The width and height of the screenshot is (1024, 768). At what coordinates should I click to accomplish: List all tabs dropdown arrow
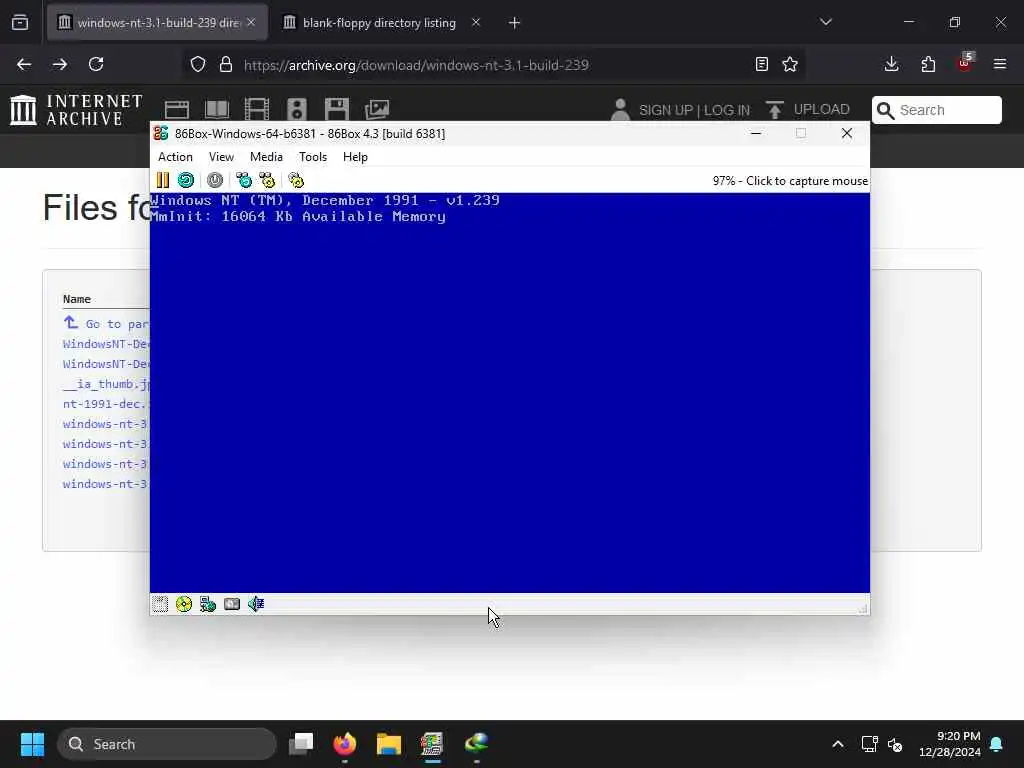[x=826, y=22]
